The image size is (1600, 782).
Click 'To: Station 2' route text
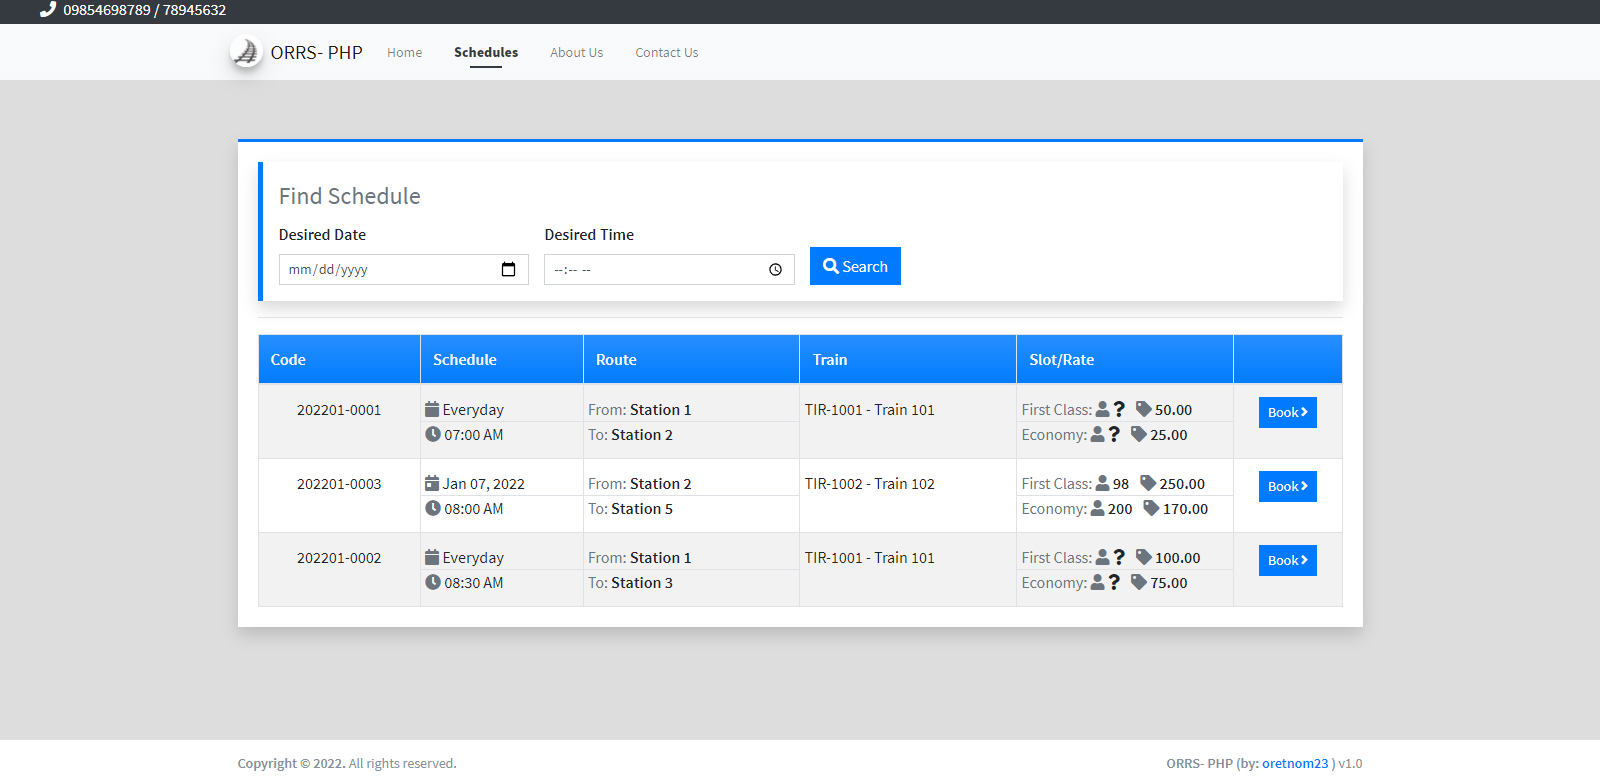pyautogui.click(x=630, y=435)
